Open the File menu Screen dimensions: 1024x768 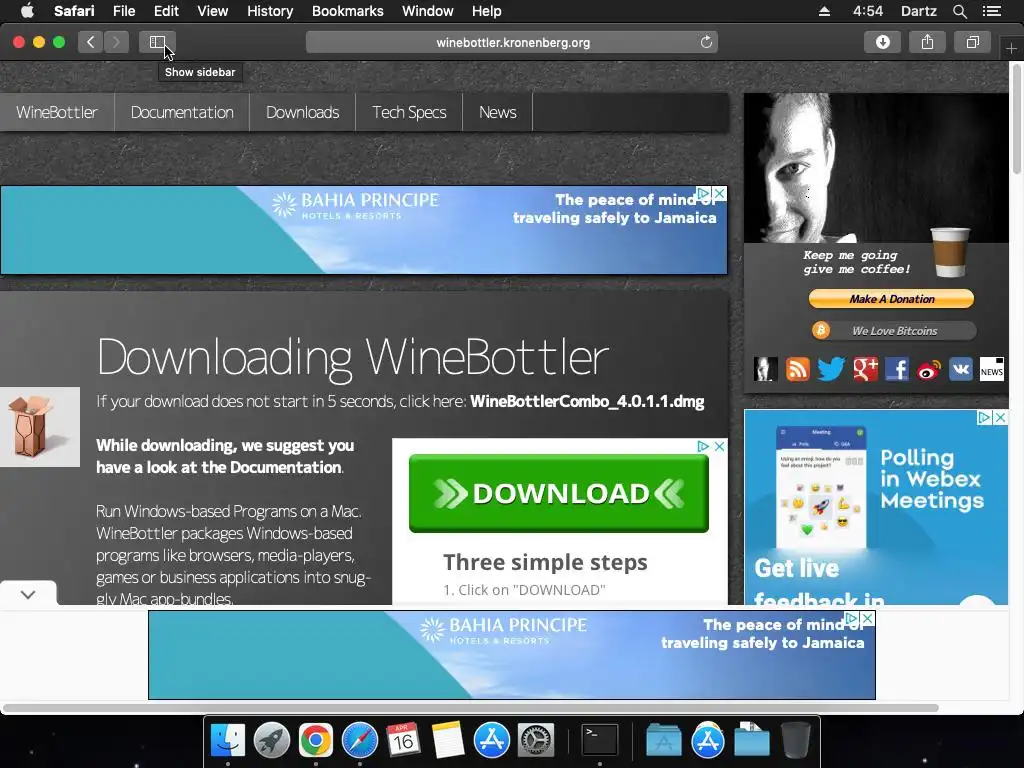pos(123,11)
